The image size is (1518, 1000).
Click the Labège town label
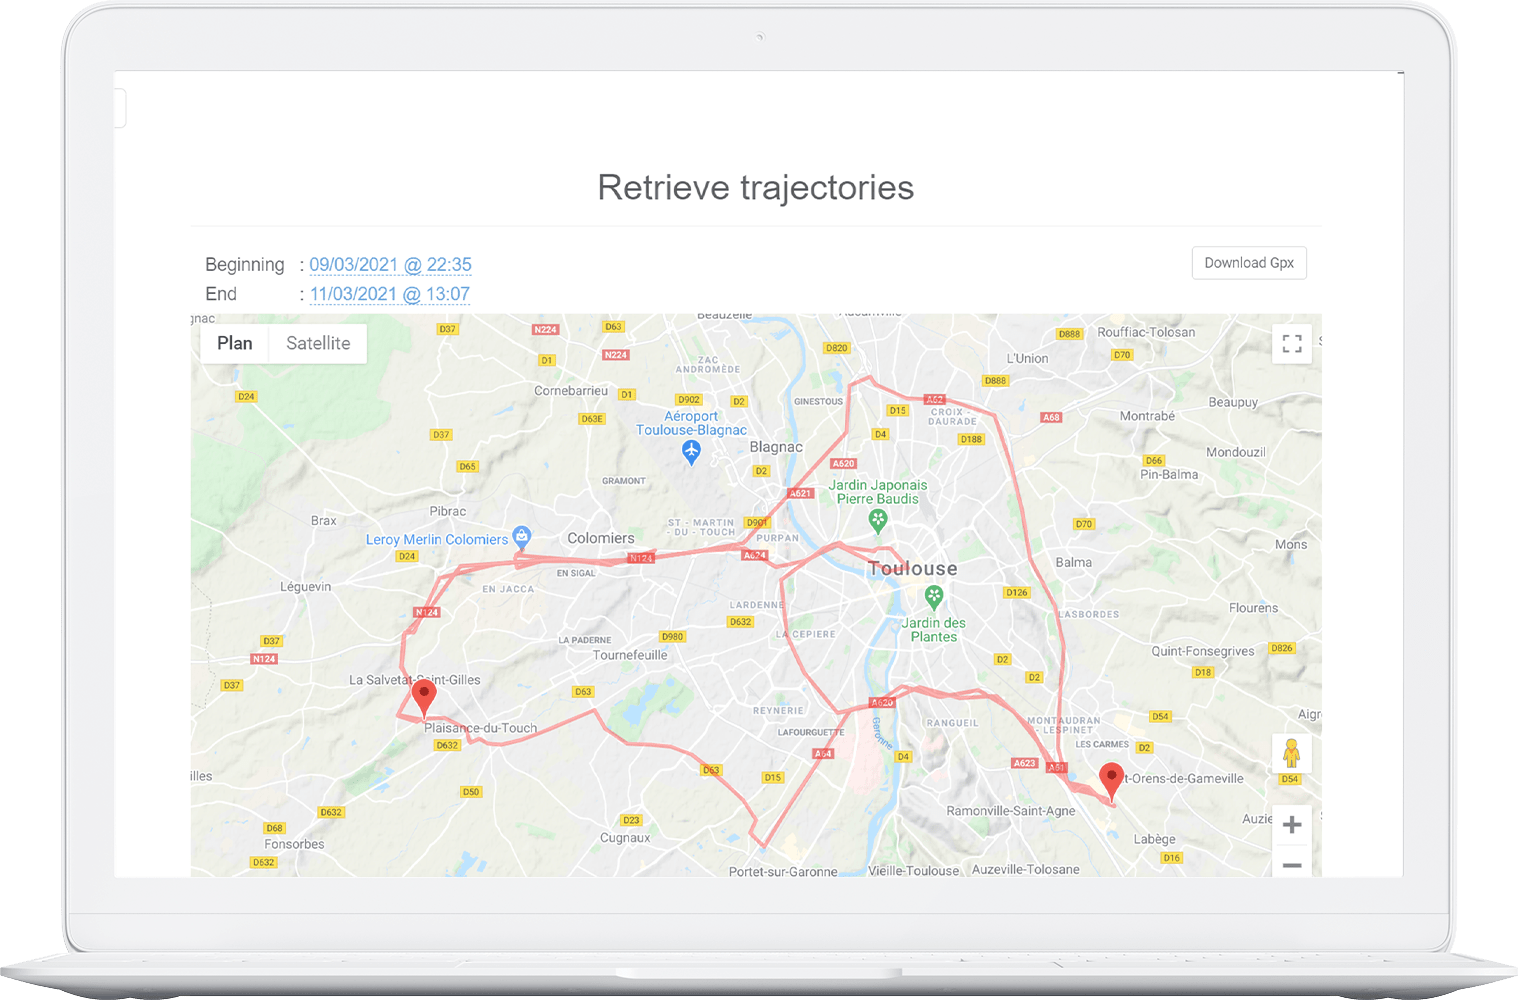pyautogui.click(x=1155, y=839)
